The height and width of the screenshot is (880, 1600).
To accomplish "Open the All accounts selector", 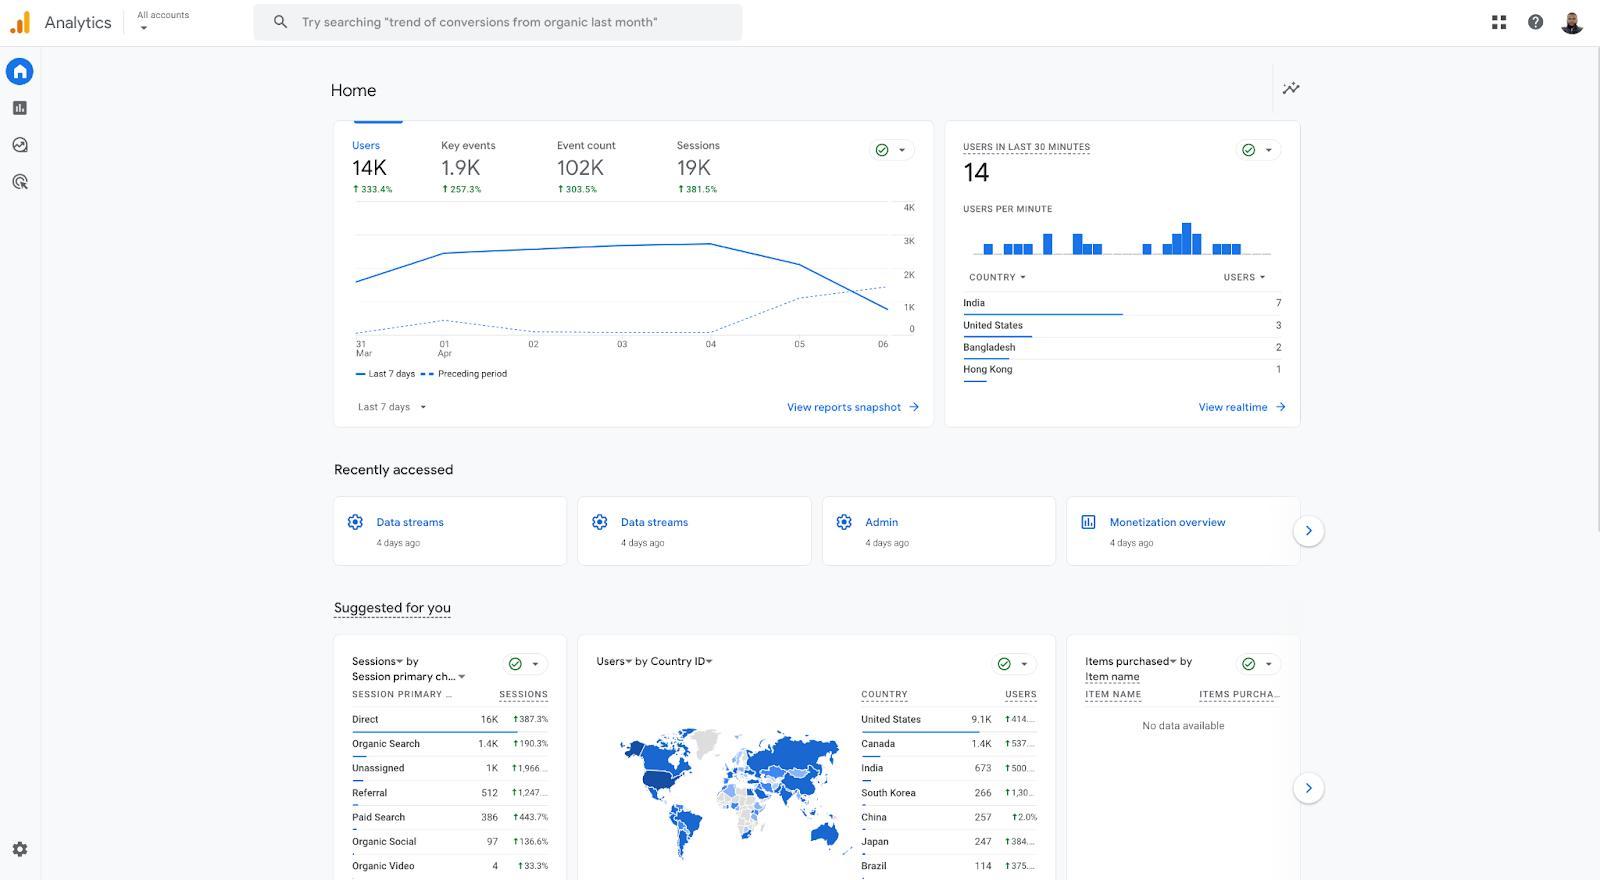I will point(163,20).
